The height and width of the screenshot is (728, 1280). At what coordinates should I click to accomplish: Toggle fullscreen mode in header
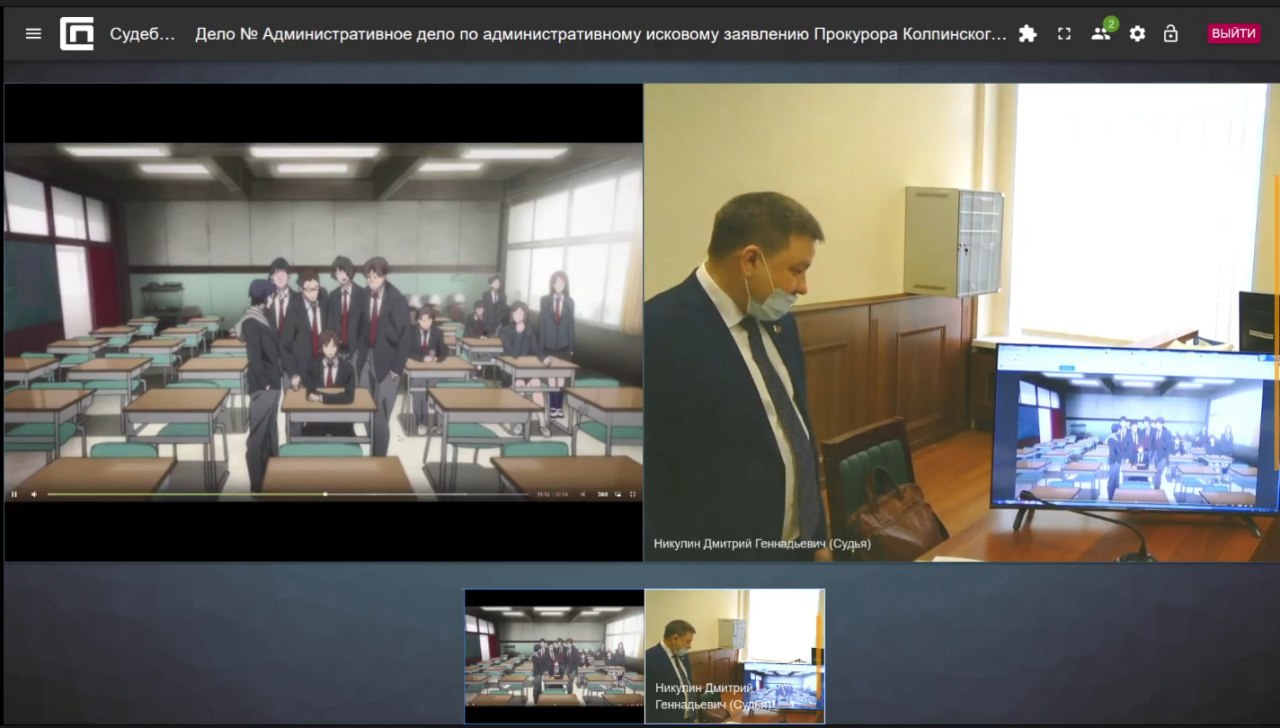[1064, 33]
